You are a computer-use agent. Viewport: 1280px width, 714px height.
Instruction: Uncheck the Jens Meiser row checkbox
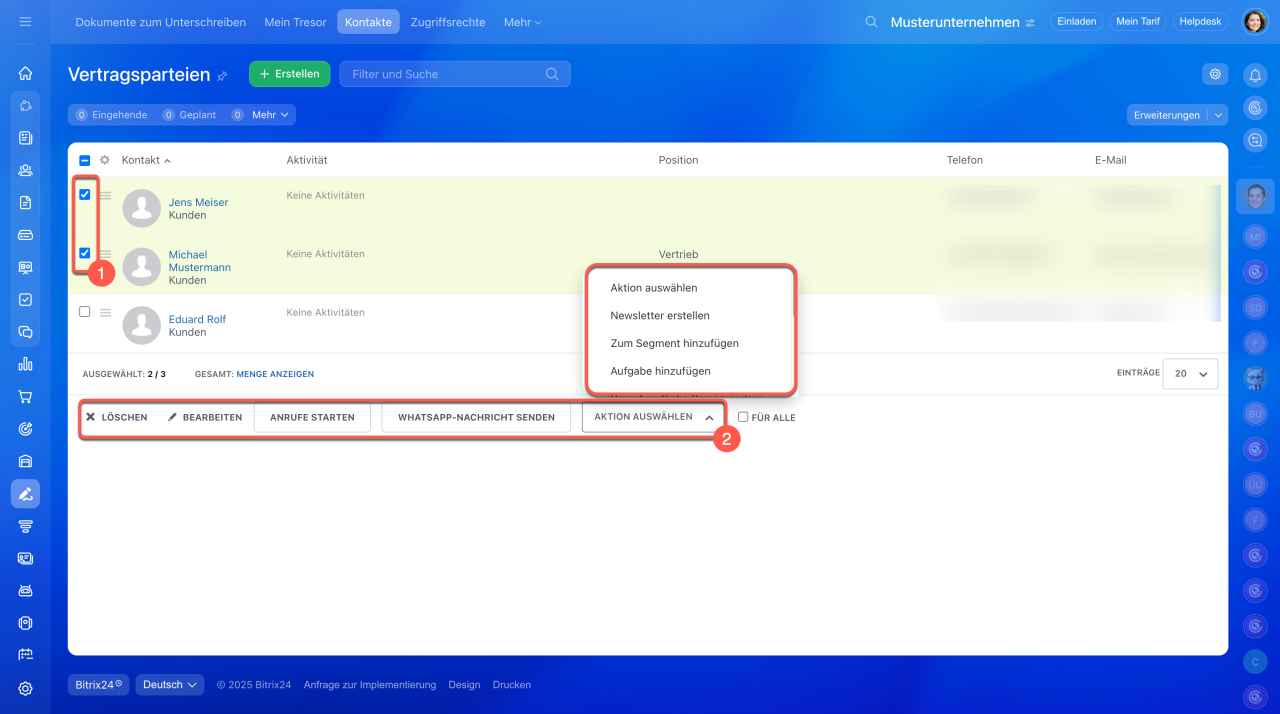[x=85, y=195]
